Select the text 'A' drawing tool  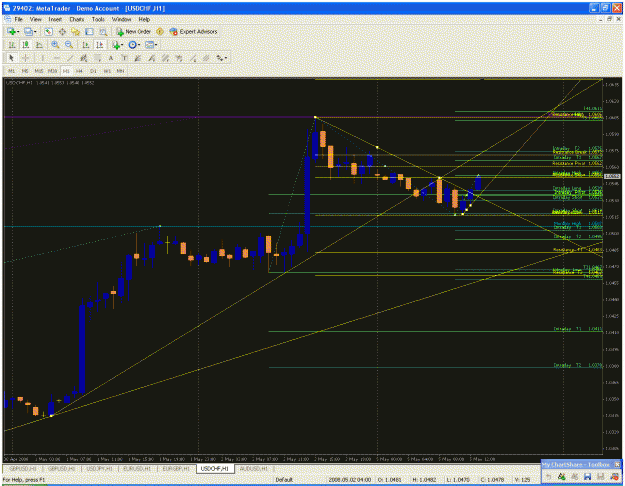click(x=111, y=58)
